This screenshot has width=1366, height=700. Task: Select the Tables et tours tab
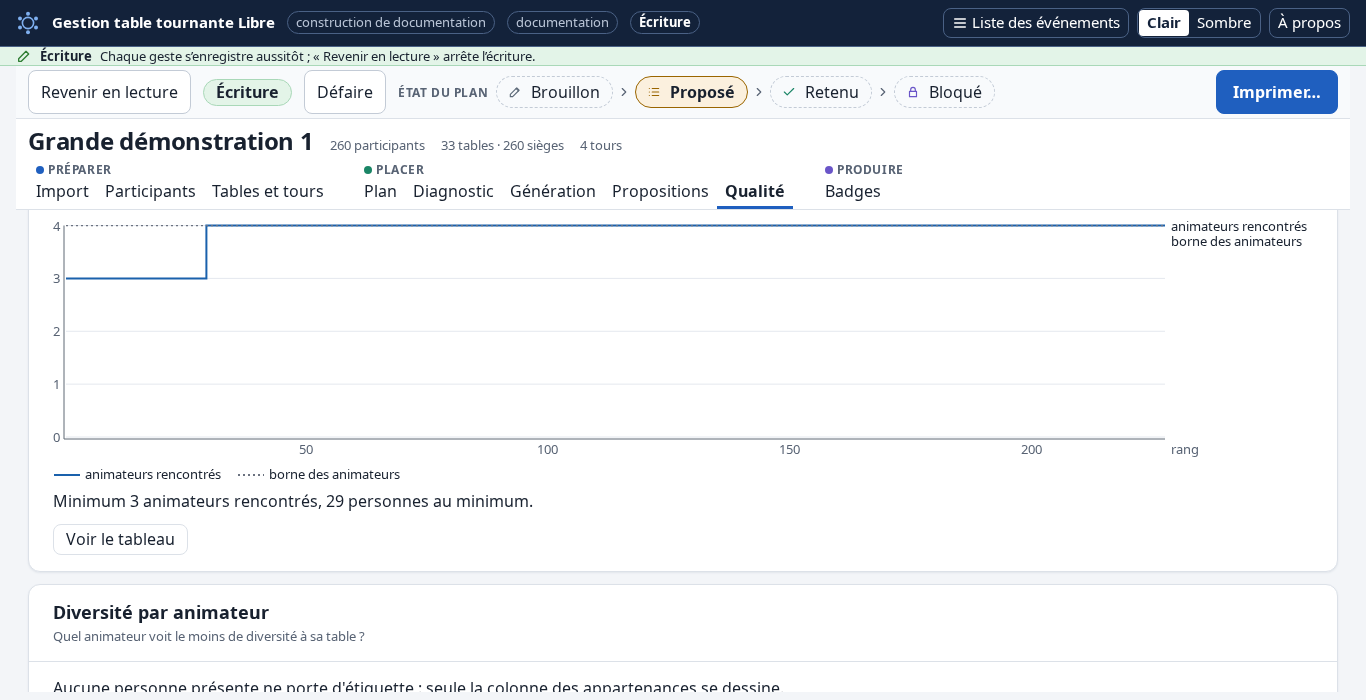pos(268,191)
